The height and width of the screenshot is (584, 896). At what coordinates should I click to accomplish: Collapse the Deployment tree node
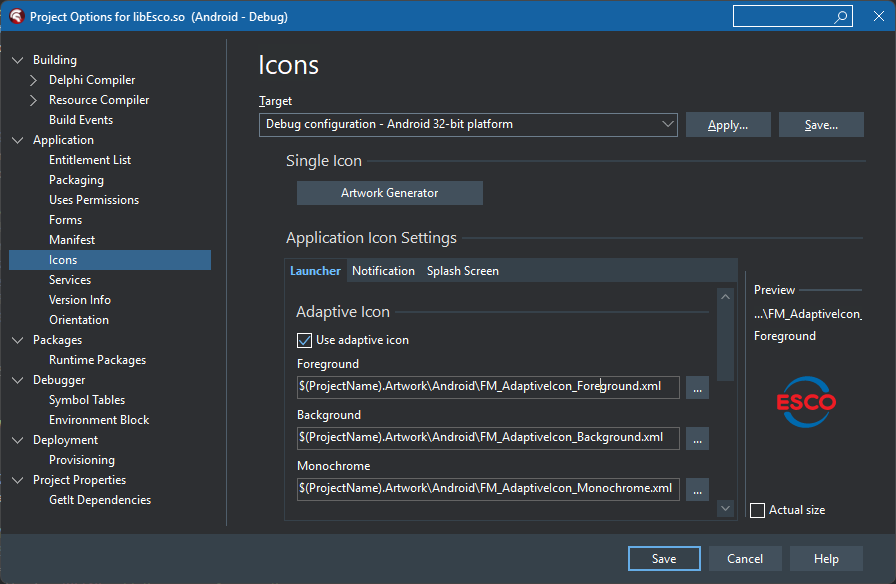pyautogui.click(x=18, y=440)
